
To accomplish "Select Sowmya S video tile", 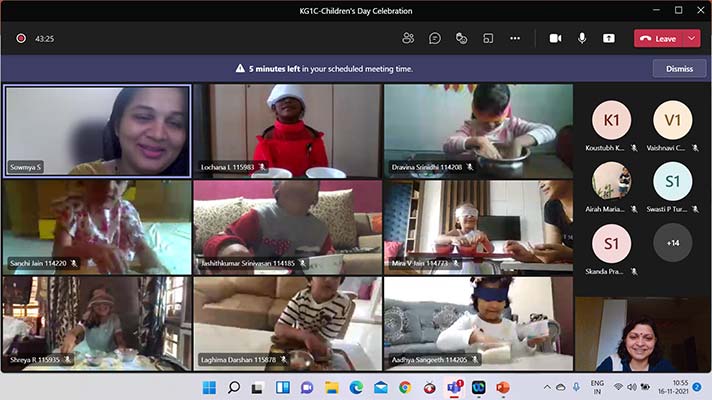I will 97,130.
